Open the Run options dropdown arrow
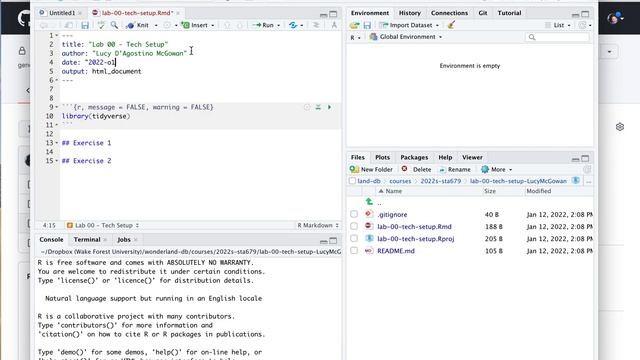The height and width of the screenshot is (360, 640). (279, 25)
